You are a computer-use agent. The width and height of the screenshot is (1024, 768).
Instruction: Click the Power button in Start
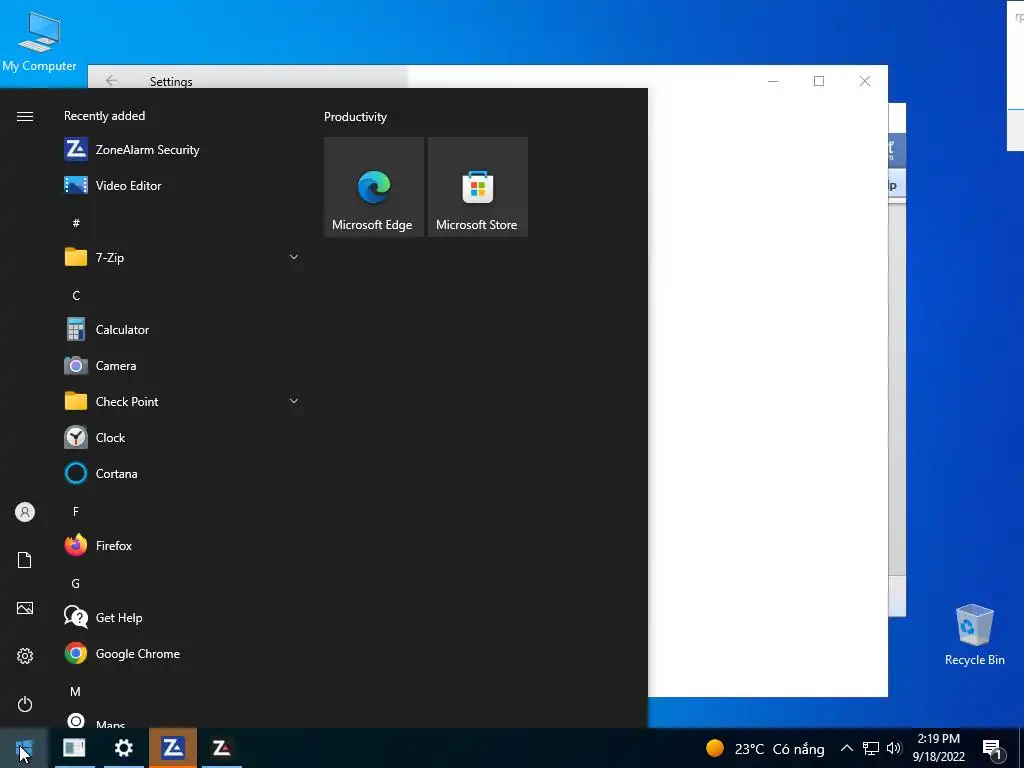tap(25, 704)
